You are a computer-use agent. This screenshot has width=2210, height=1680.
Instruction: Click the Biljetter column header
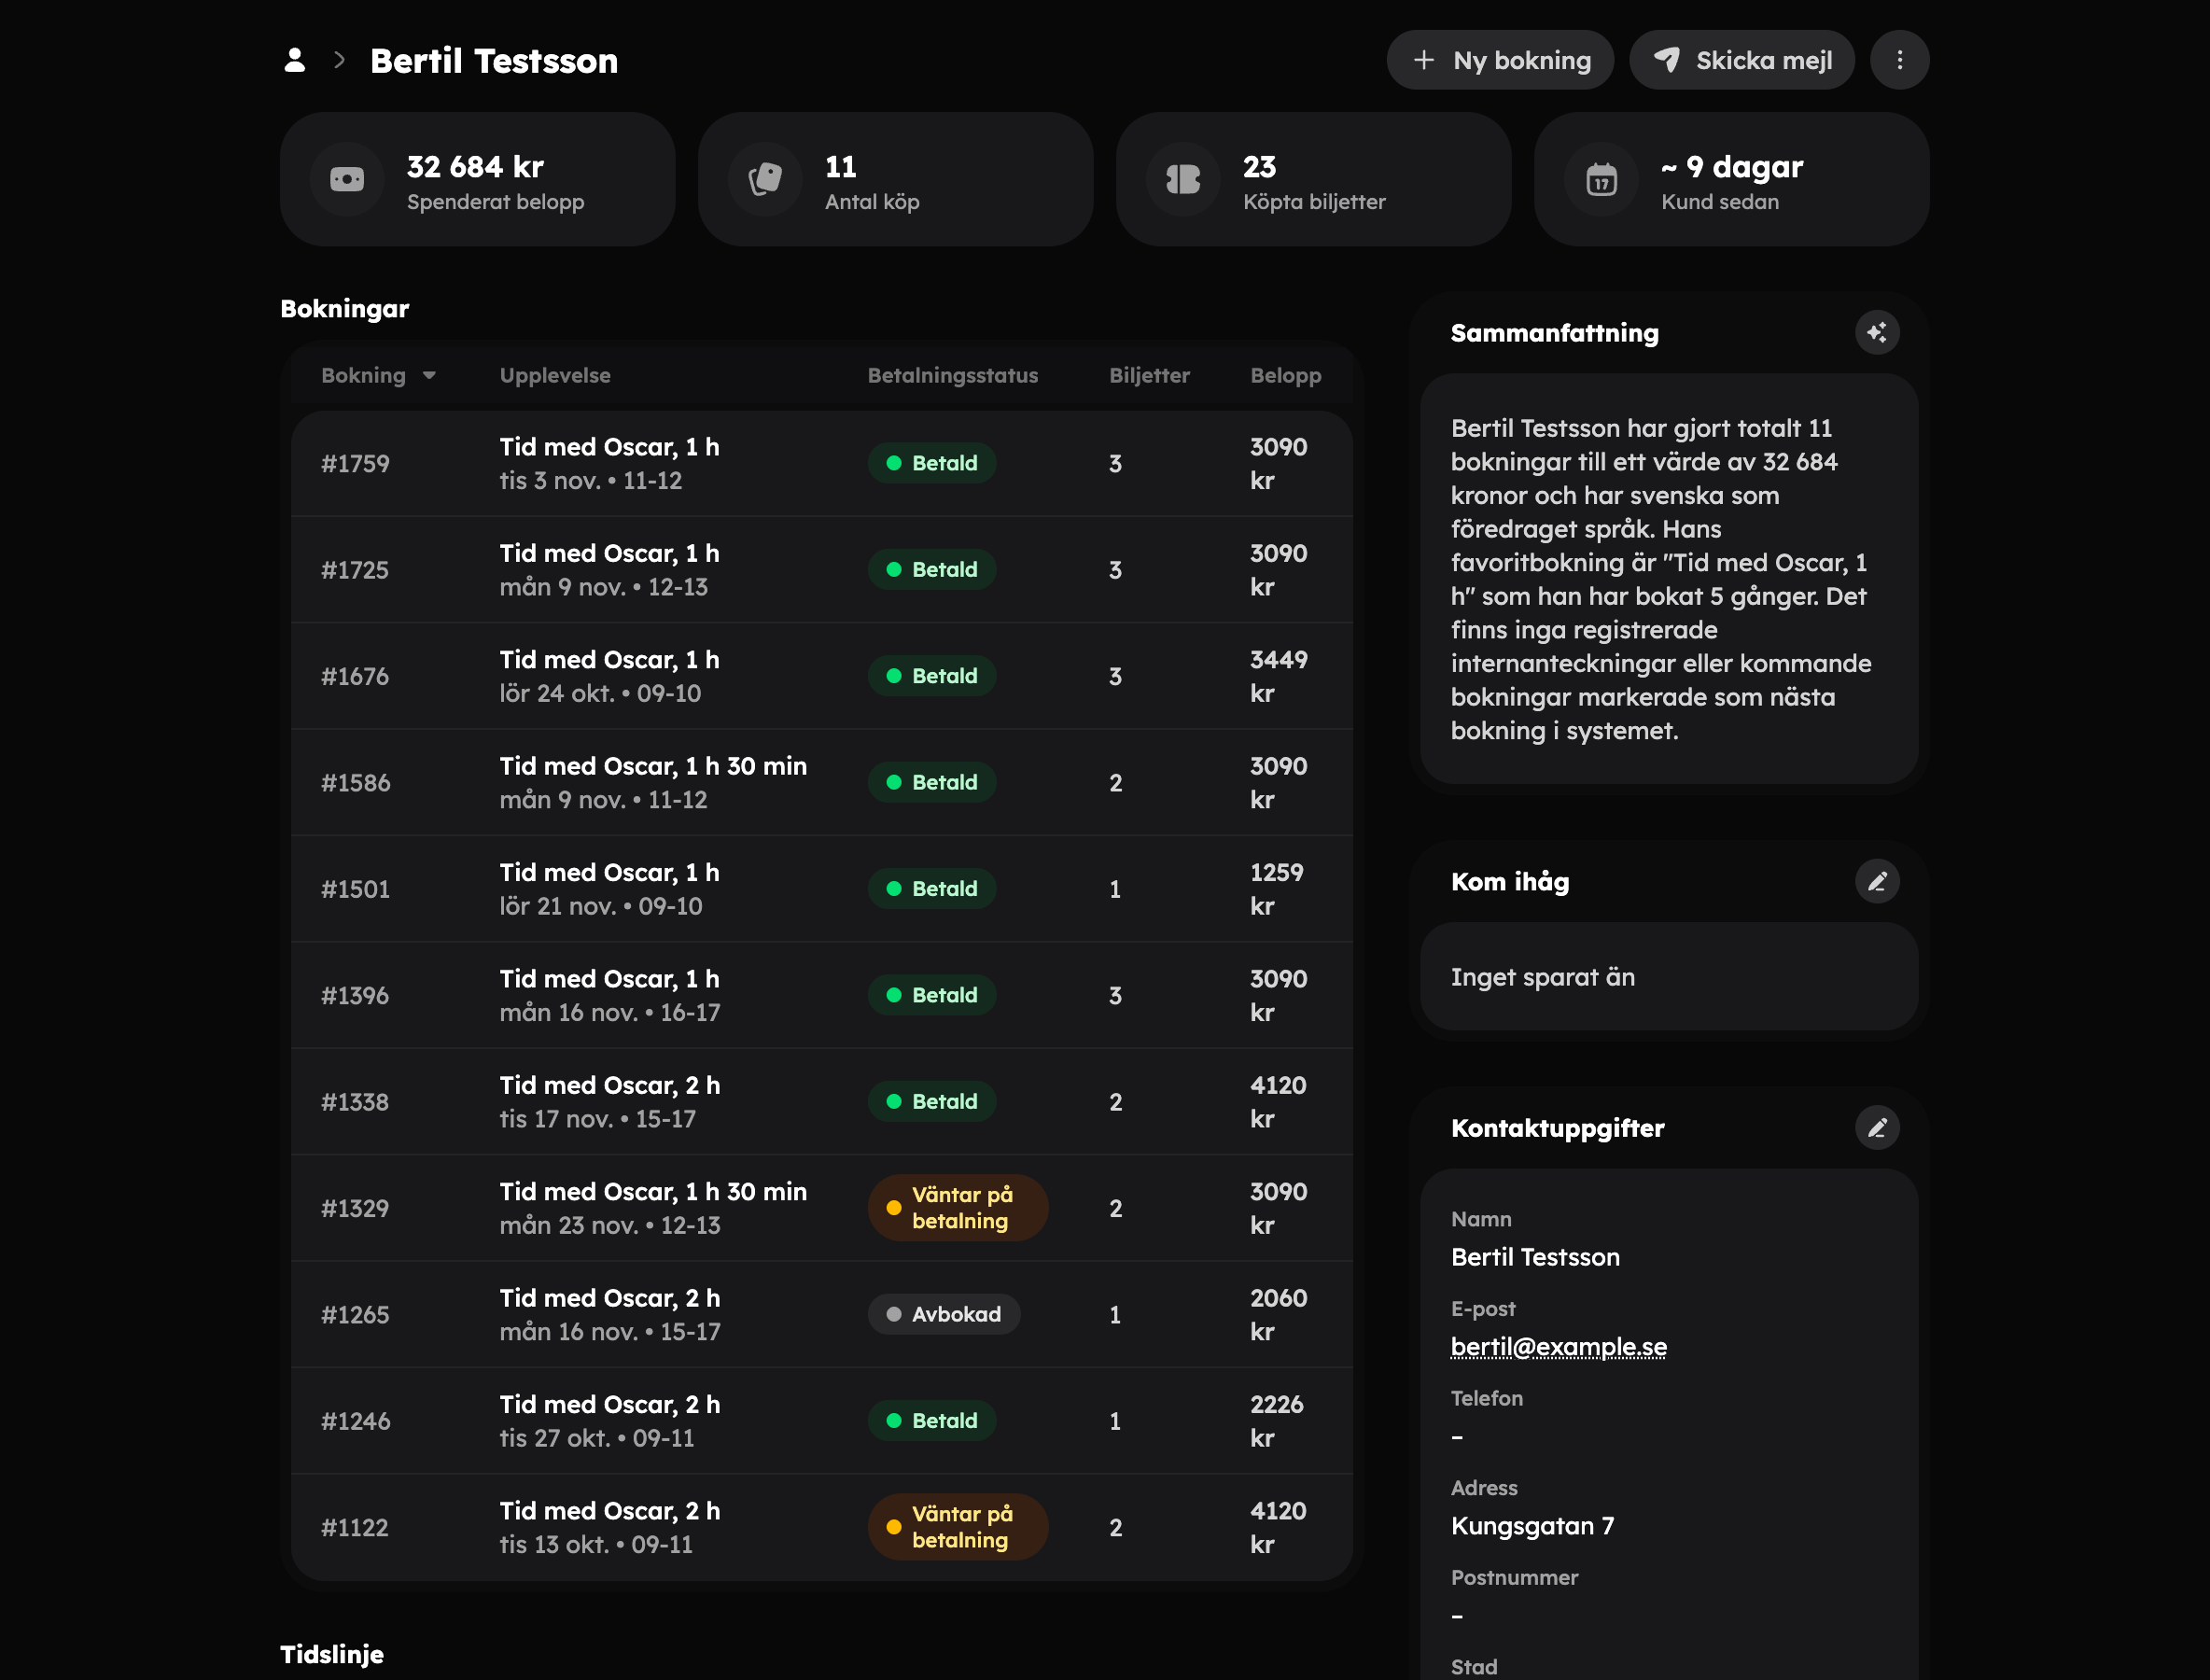pos(1149,376)
